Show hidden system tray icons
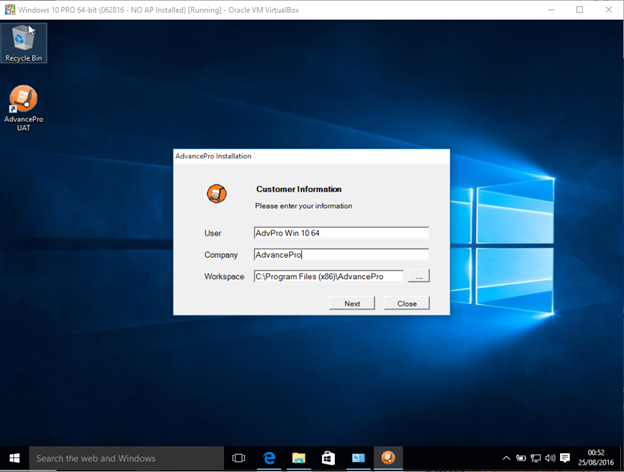The width and height of the screenshot is (624, 472). click(506, 458)
